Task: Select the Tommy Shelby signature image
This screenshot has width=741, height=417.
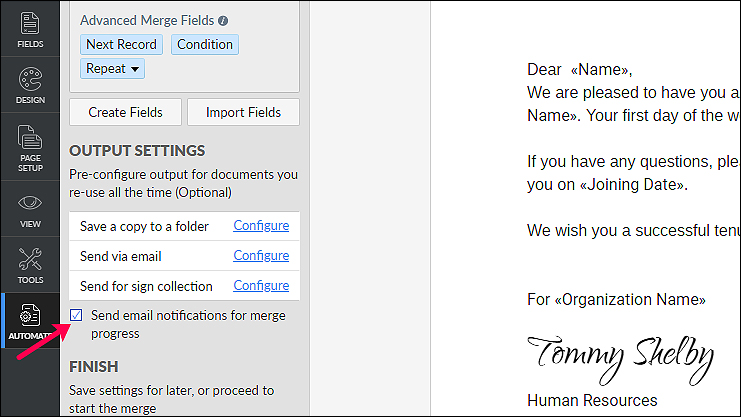Action: coord(620,359)
